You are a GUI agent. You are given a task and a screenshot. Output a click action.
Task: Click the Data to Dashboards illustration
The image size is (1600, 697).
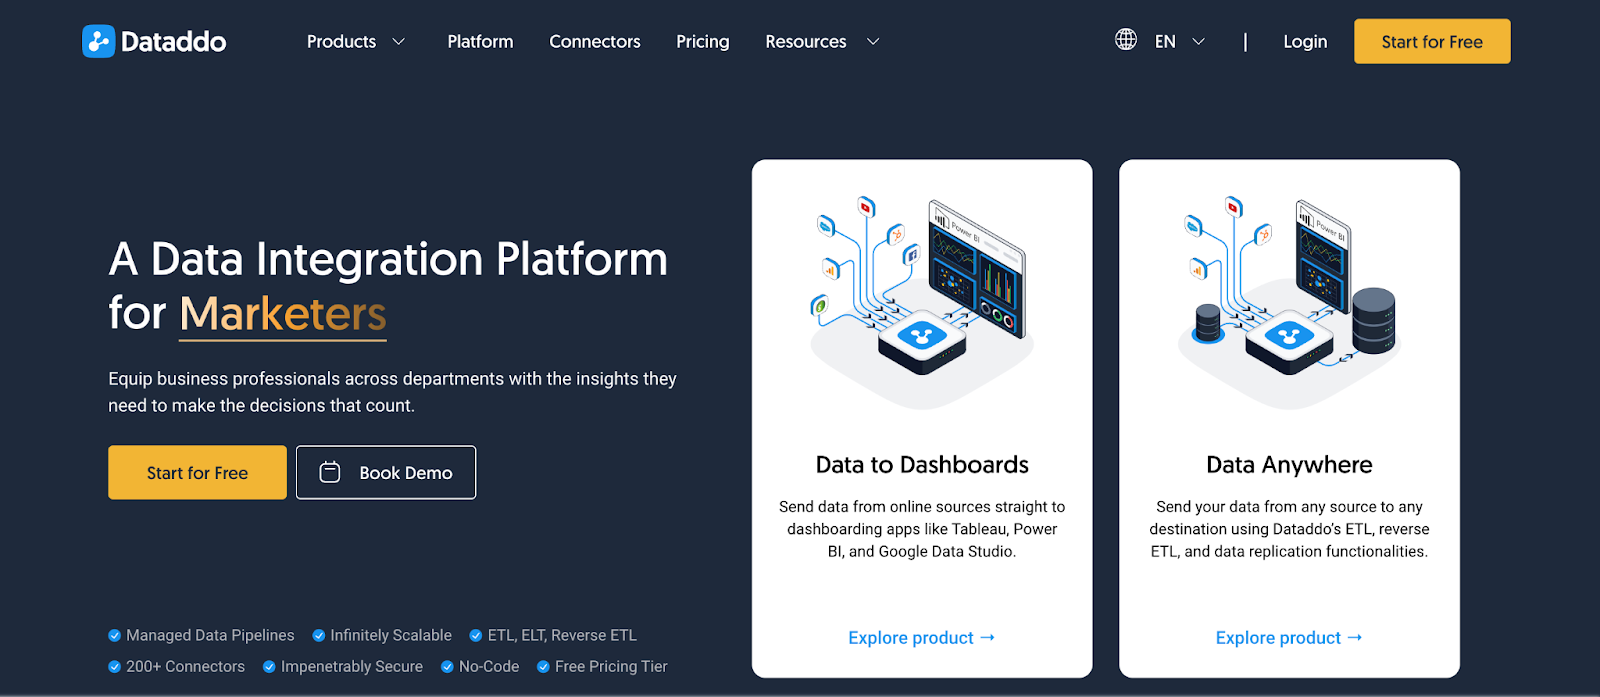pyautogui.click(x=922, y=302)
